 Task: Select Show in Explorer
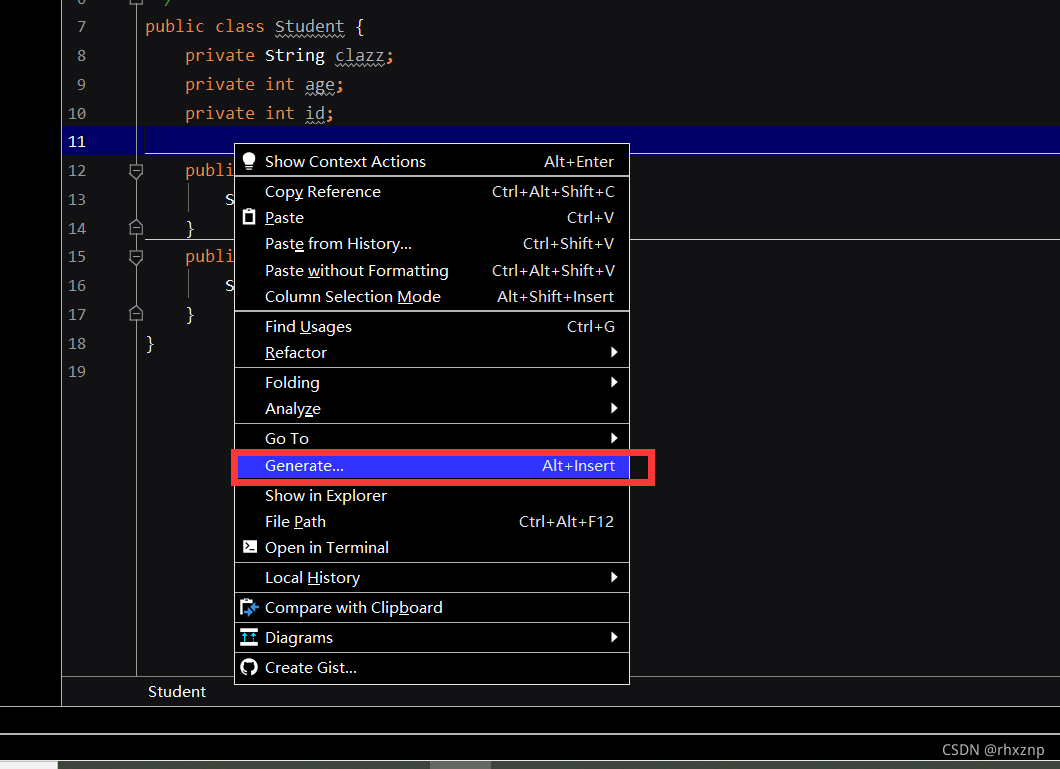432,495
